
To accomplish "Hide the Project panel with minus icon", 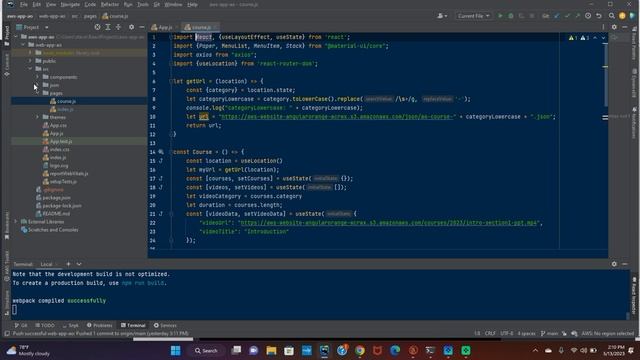I will pos(142,27).
